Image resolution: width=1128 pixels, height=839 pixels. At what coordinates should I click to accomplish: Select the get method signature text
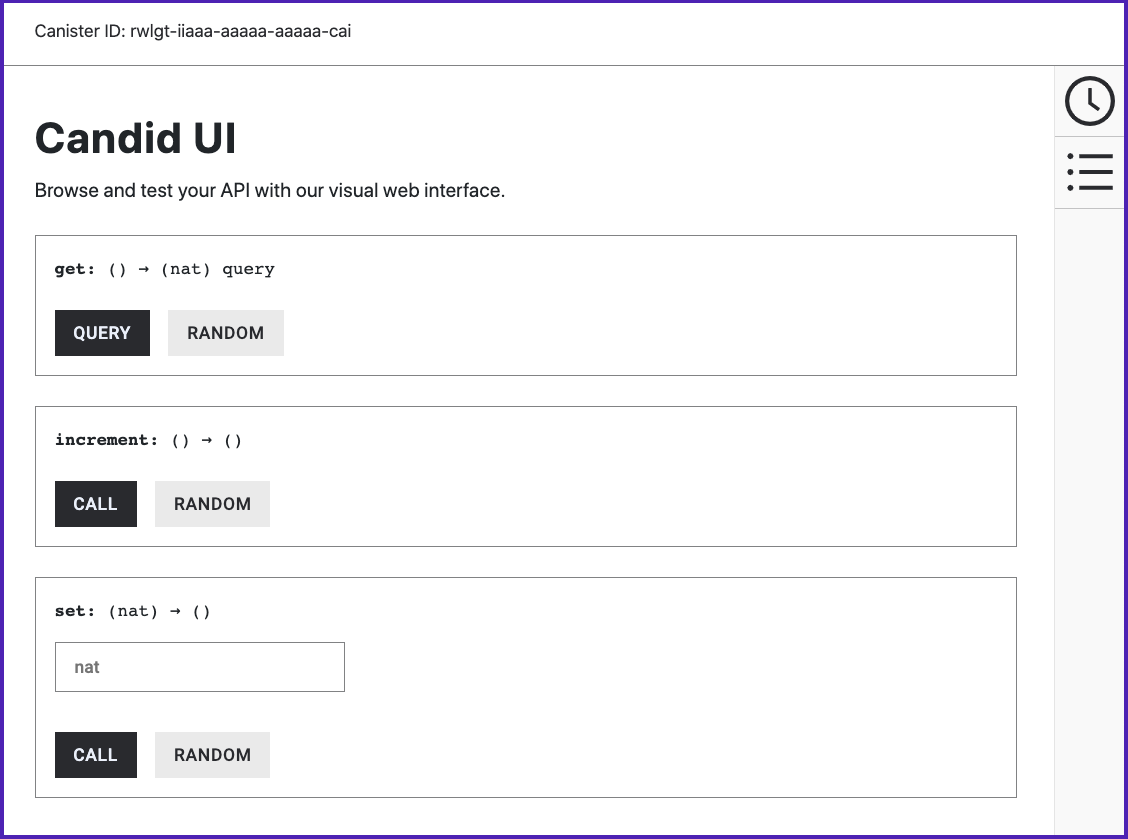(x=165, y=268)
